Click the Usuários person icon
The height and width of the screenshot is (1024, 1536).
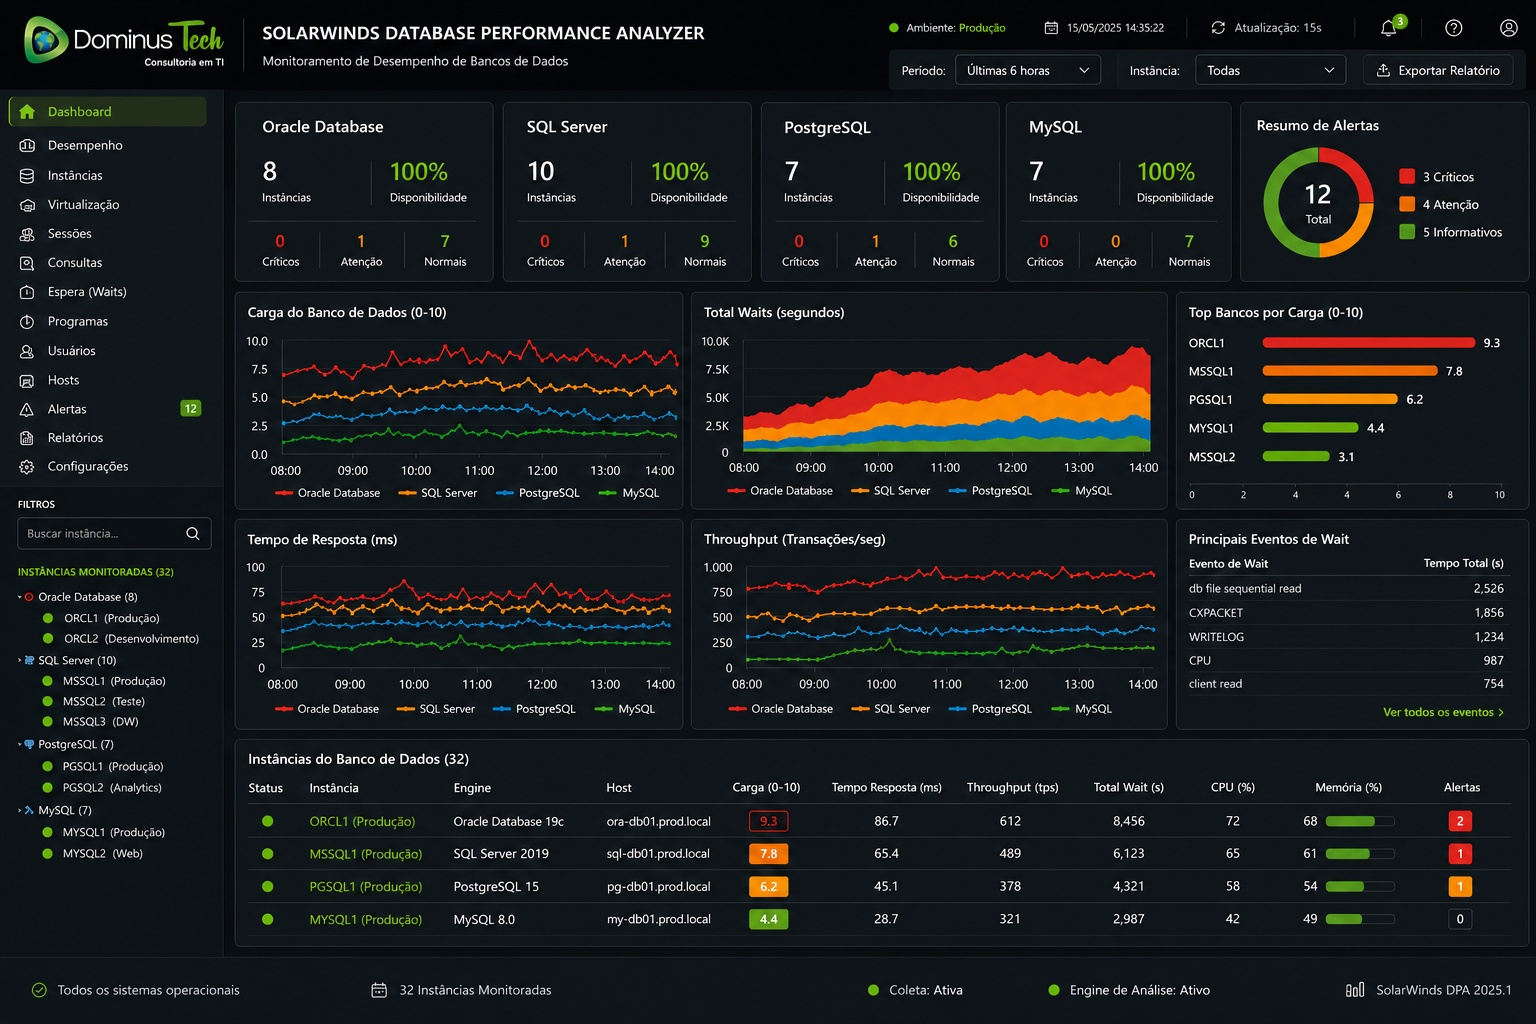(27, 351)
